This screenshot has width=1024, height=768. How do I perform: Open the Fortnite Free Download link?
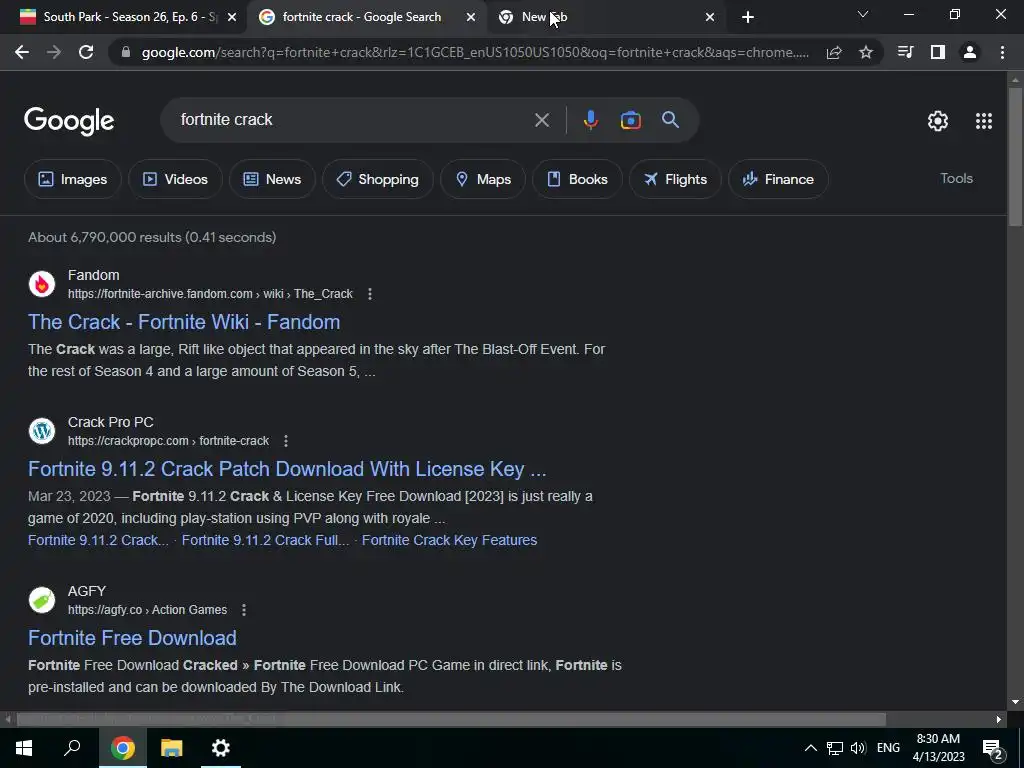tap(133, 638)
